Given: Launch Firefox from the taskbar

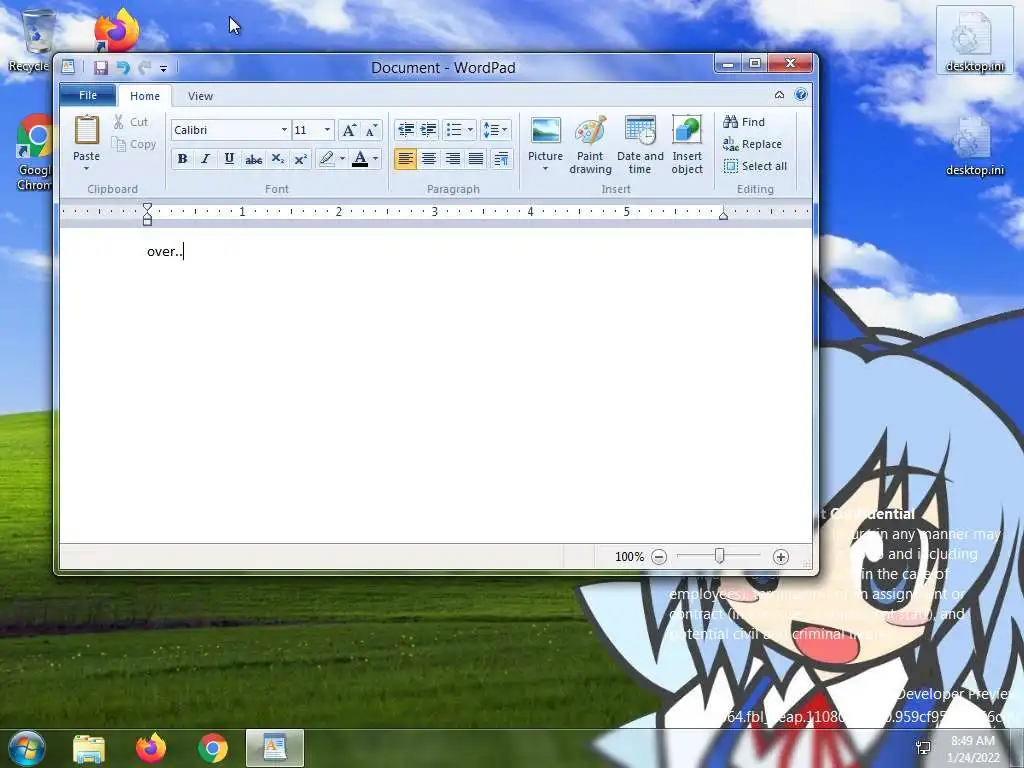Looking at the screenshot, I should click(151, 748).
